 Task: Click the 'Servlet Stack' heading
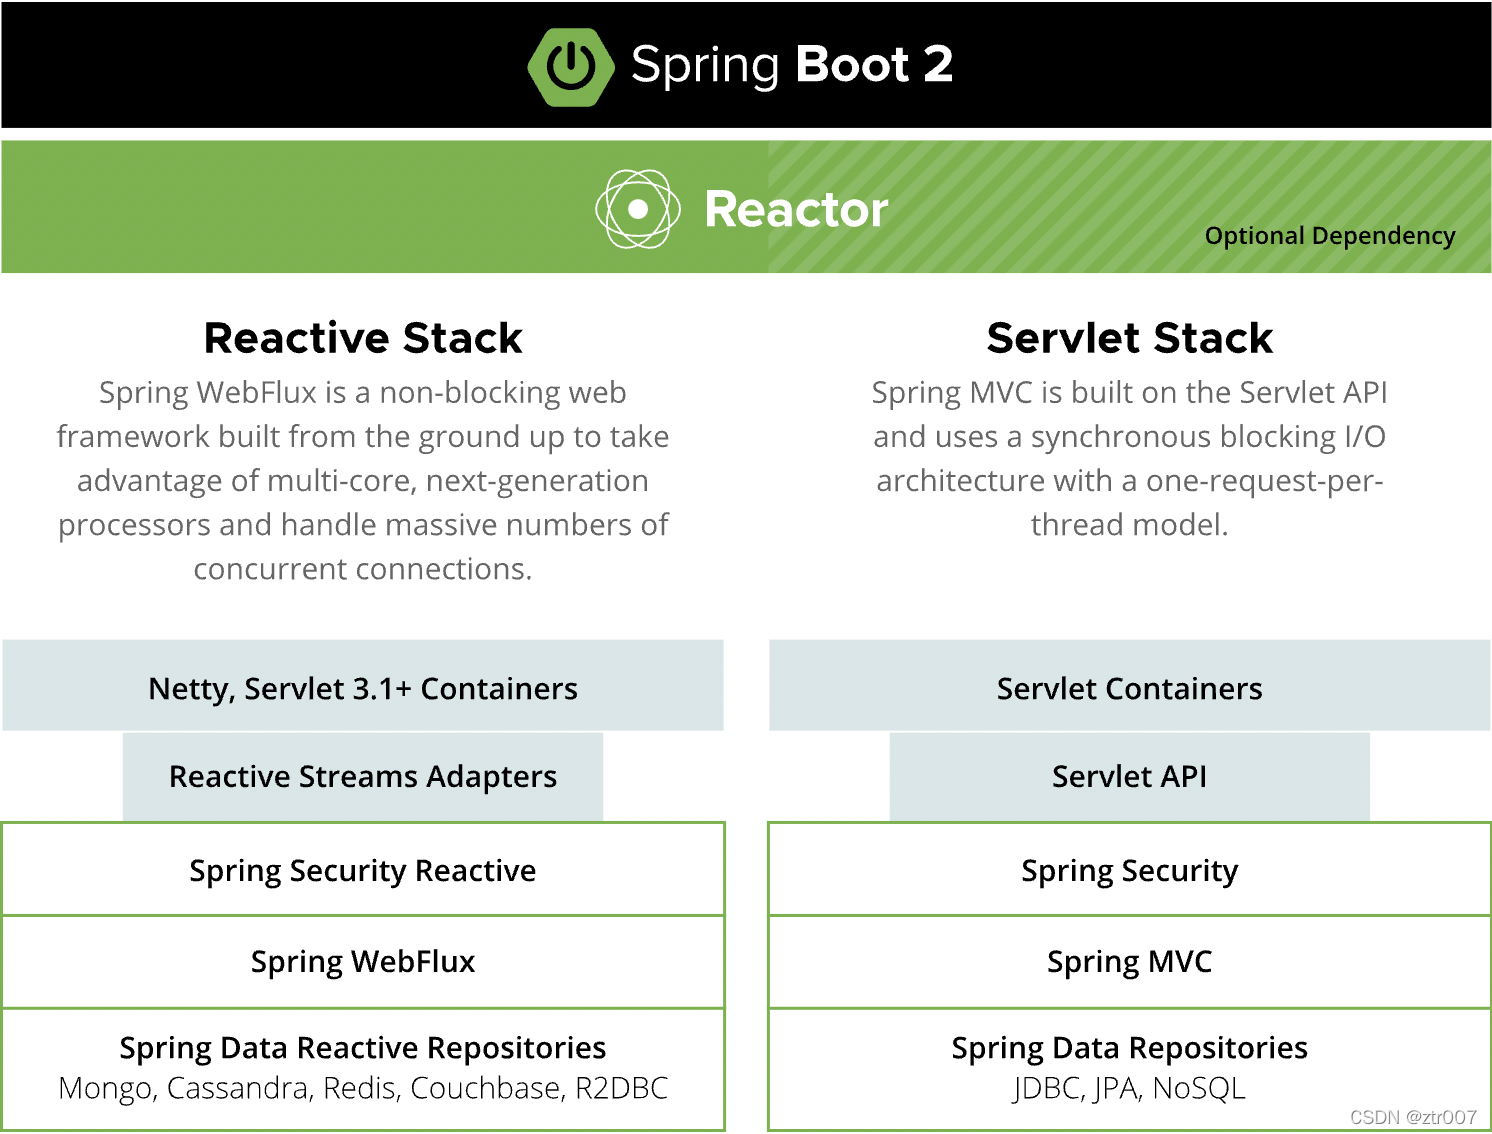pos(1130,338)
